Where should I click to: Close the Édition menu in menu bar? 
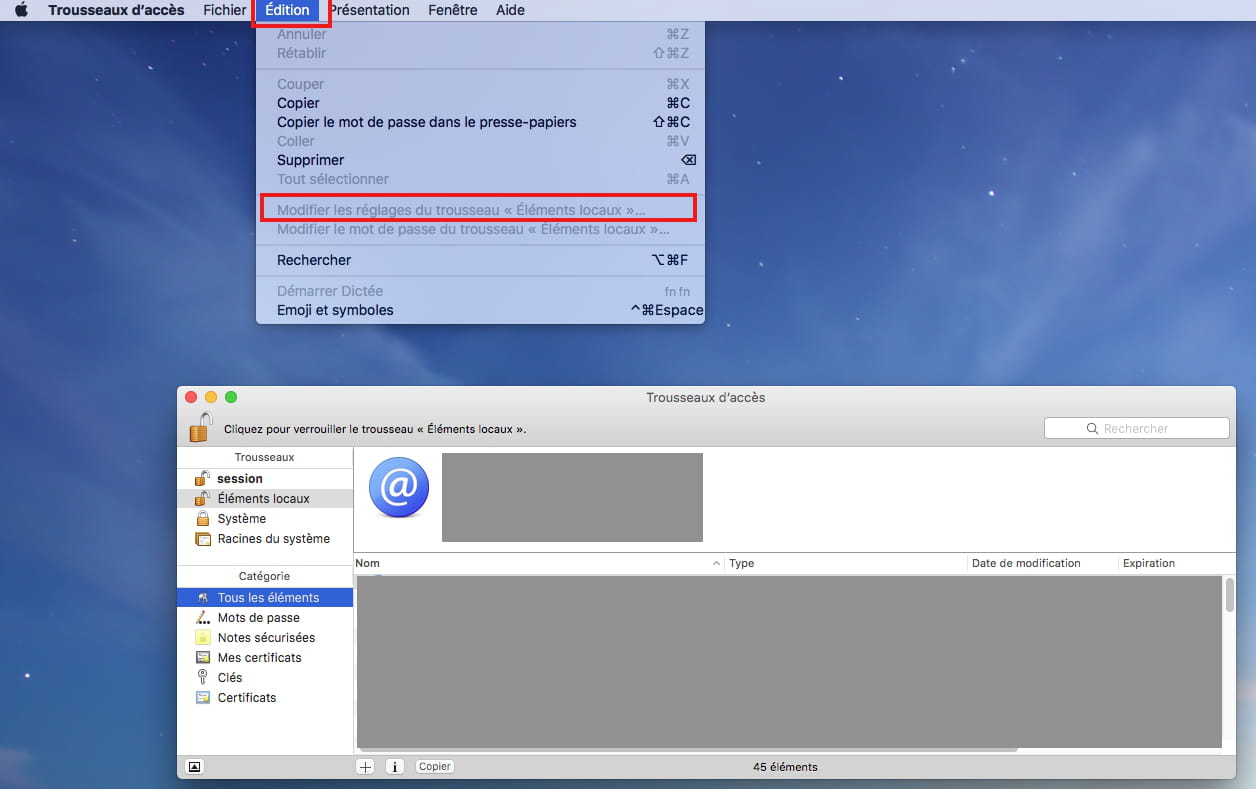pyautogui.click(x=288, y=10)
